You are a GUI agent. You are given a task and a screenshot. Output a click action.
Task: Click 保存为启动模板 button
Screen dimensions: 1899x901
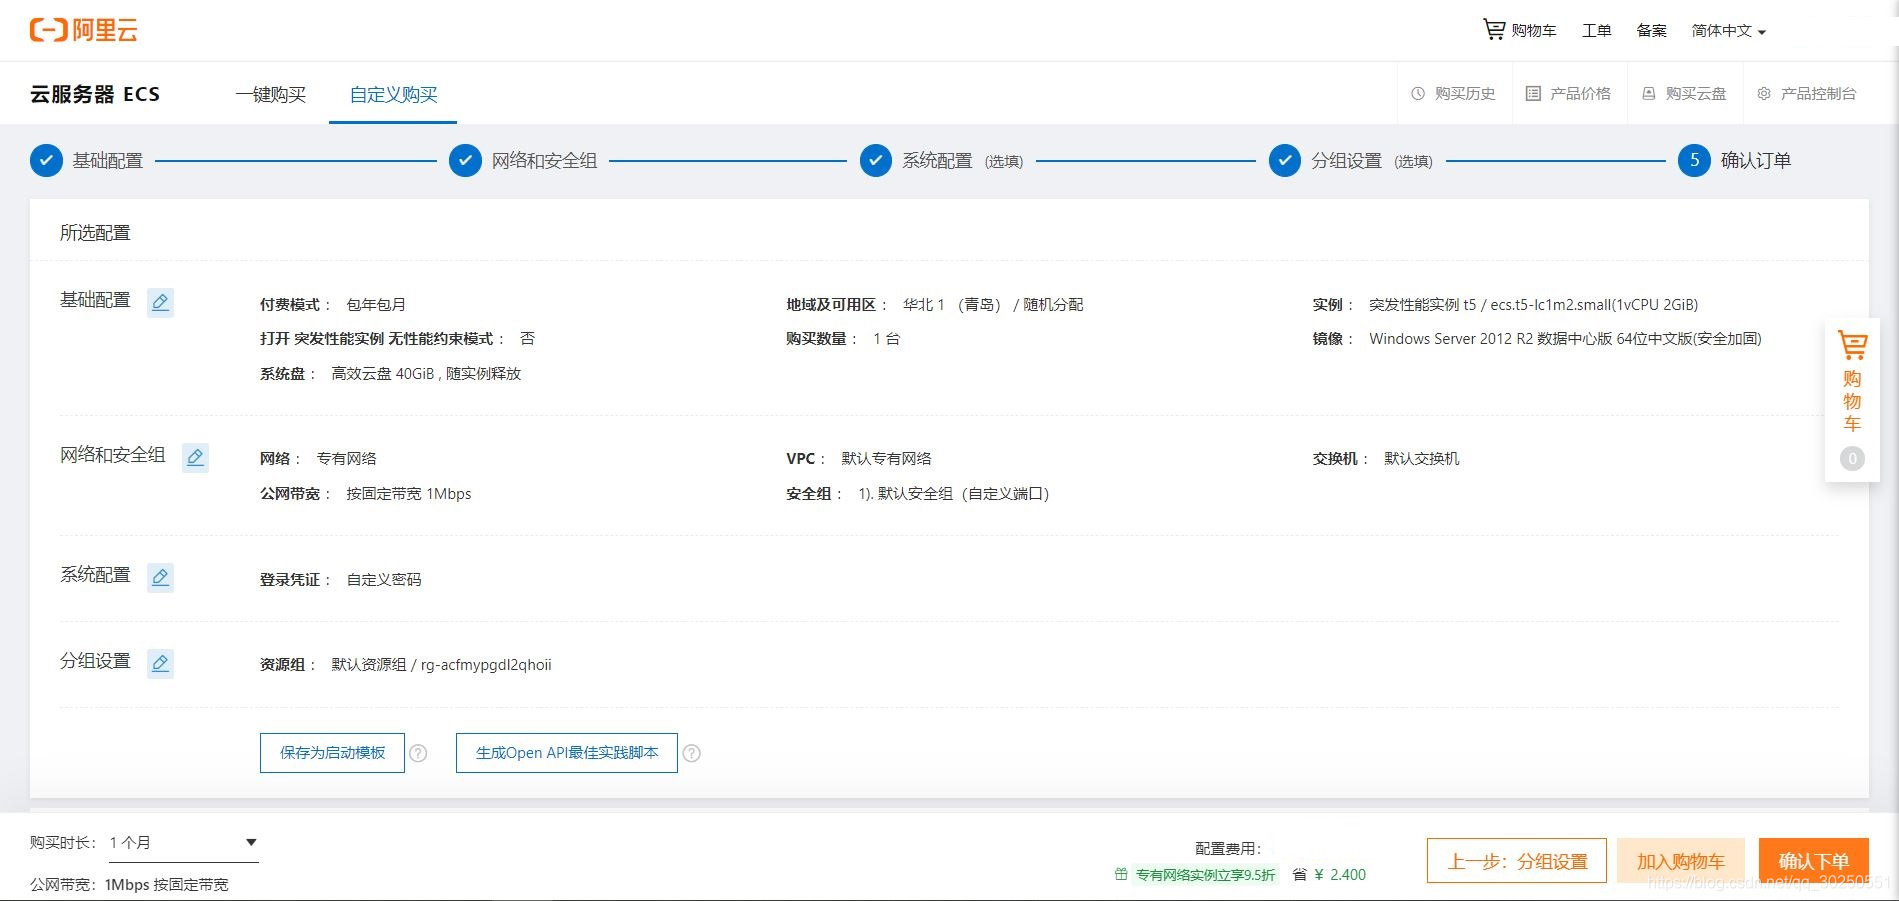coord(332,753)
